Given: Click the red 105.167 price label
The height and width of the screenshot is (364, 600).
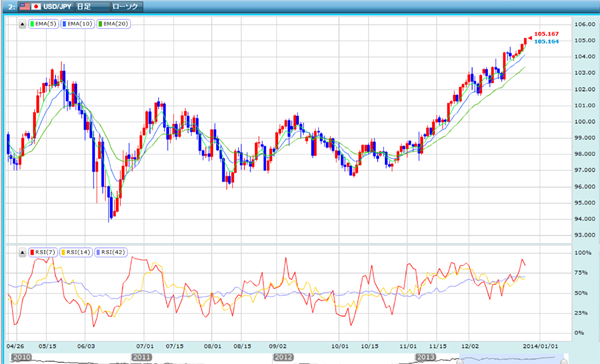Looking at the screenshot, I should [546, 34].
